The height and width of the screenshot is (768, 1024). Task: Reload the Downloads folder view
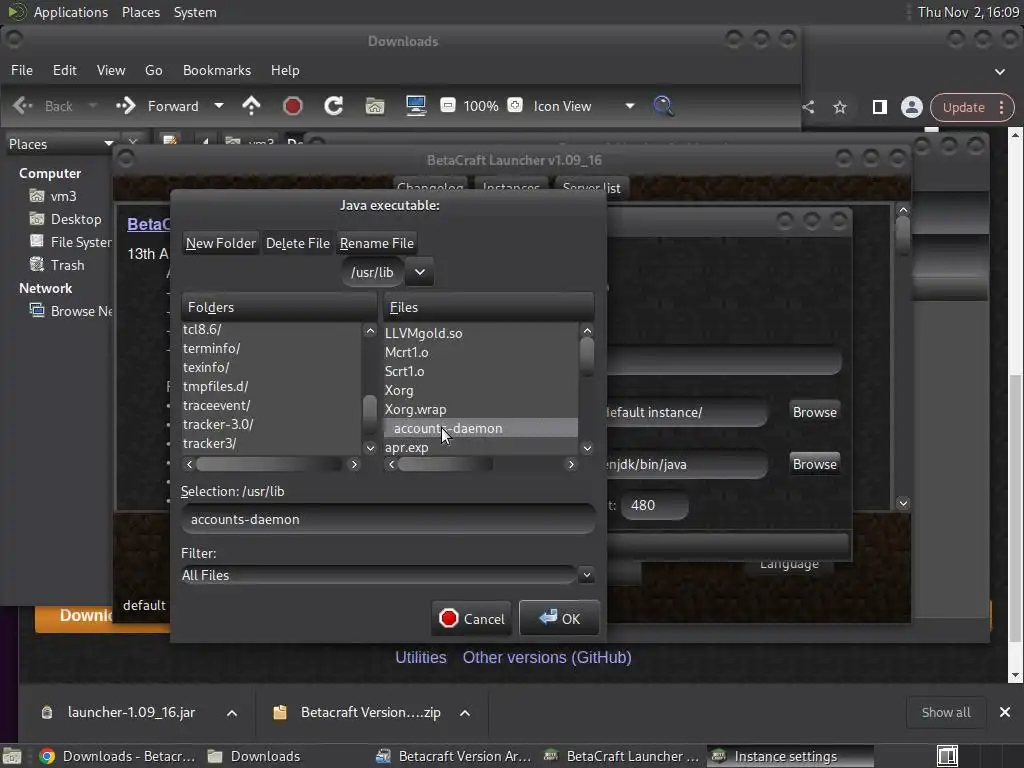click(334, 106)
